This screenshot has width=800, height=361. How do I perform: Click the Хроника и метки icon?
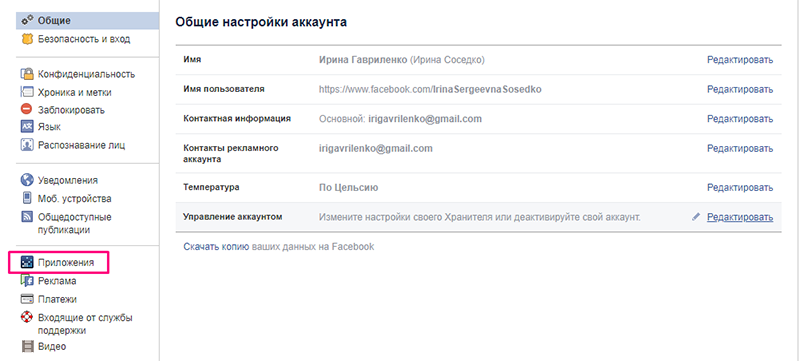tap(27, 92)
